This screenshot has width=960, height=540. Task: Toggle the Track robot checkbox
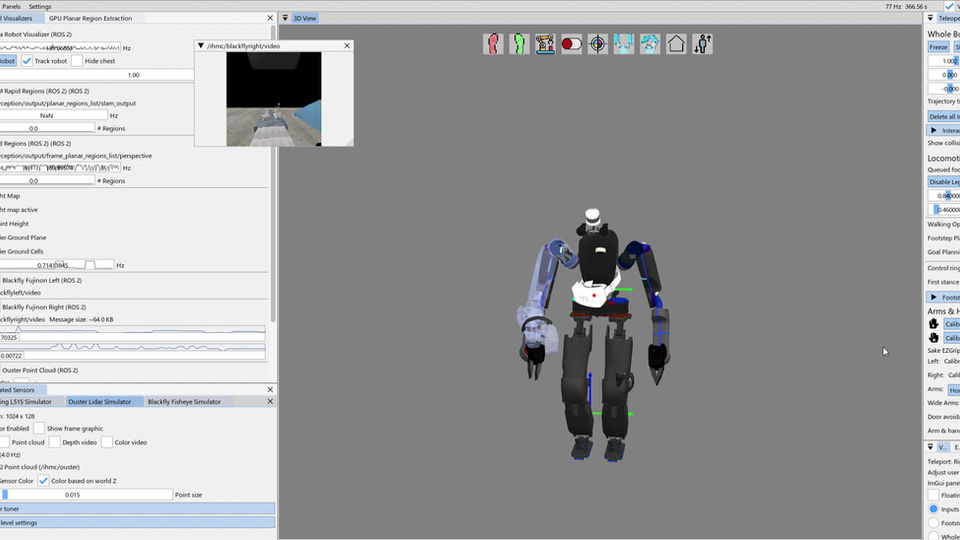coord(26,61)
